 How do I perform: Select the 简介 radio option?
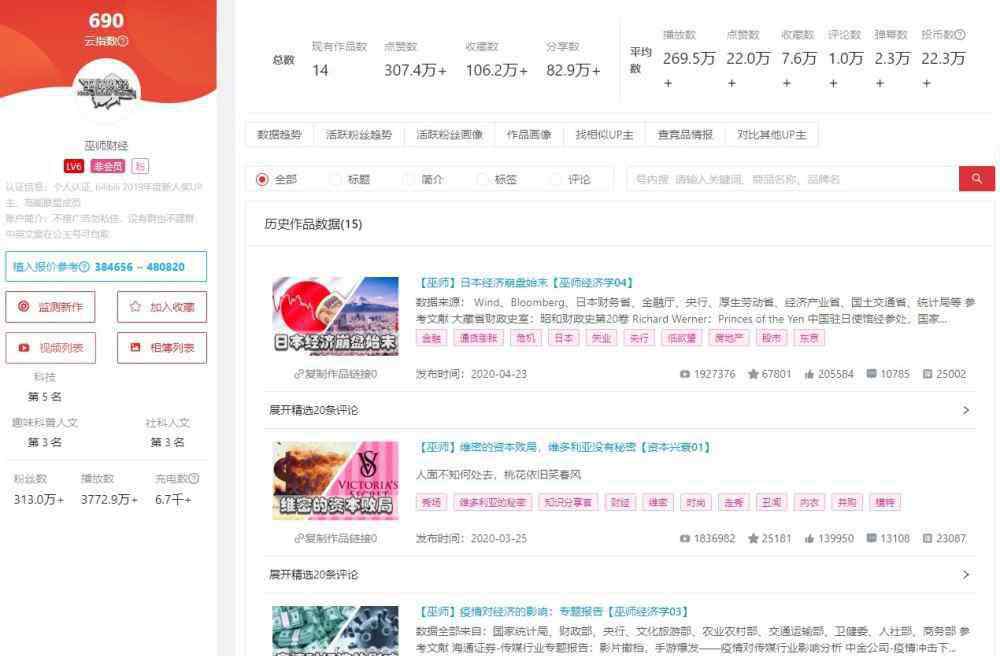tap(409, 180)
